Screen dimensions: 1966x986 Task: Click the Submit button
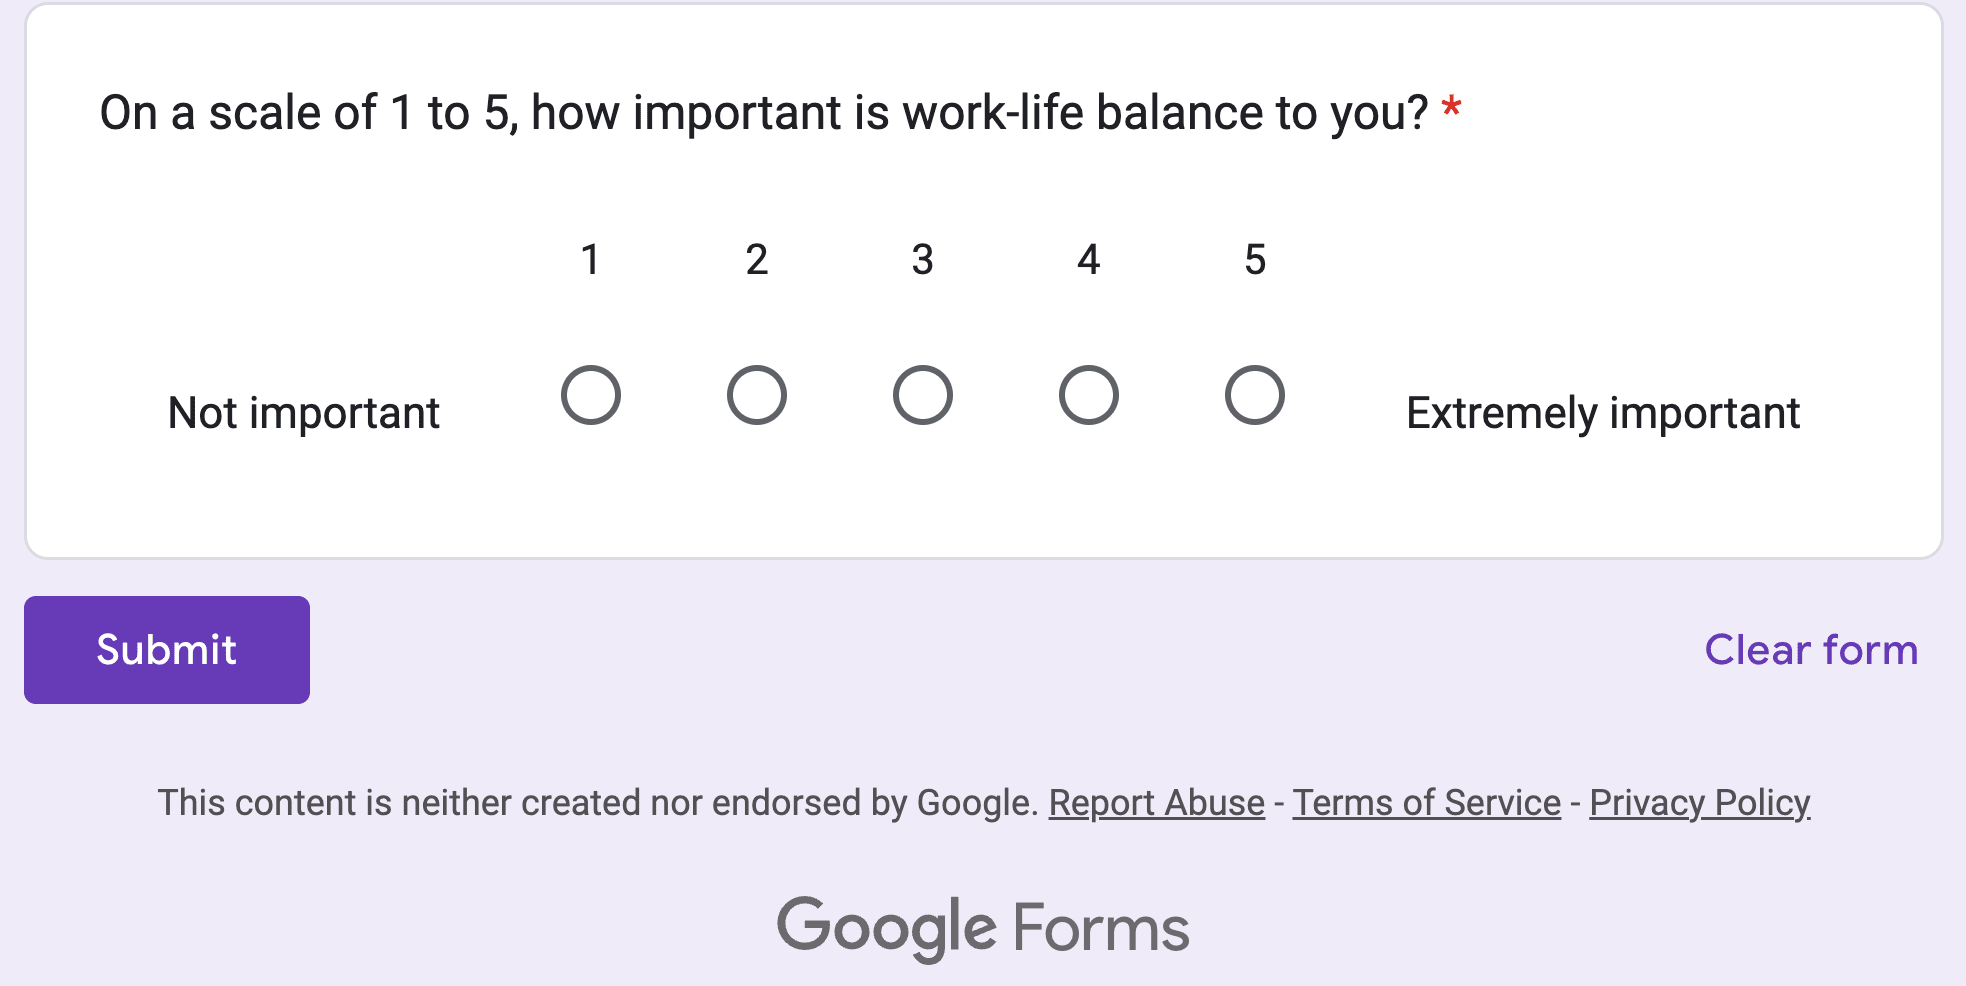[x=166, y=650]
